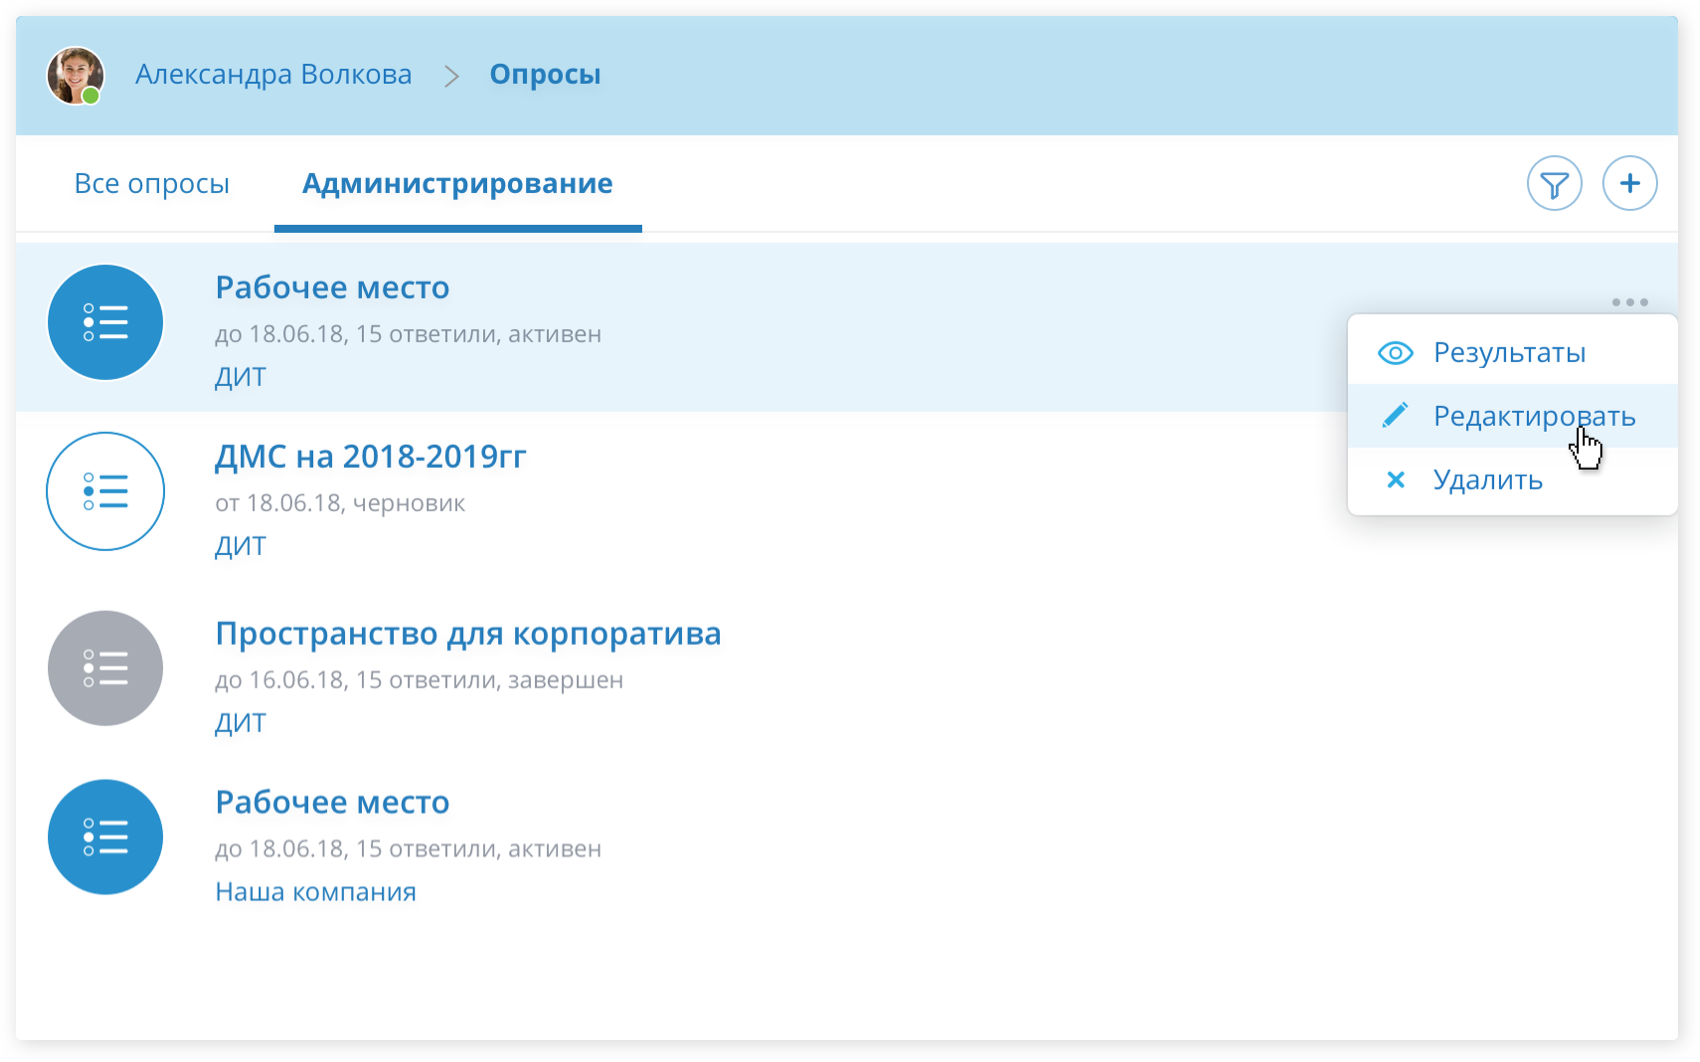Select Удалить to delete the active survey
Image resolution: width=1700 pixels, height=1062 pixels.
coord(1489,480)
